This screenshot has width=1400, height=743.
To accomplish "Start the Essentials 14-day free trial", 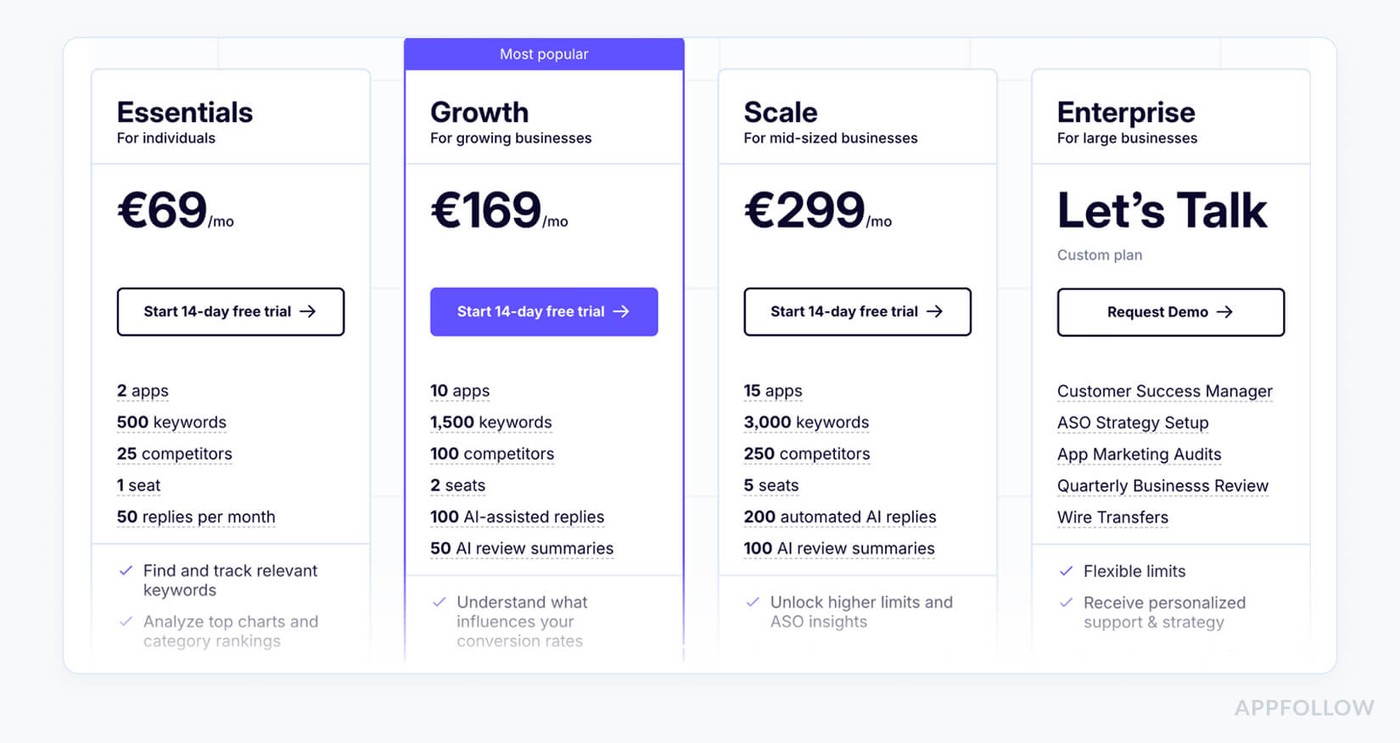I will (230, 312).
